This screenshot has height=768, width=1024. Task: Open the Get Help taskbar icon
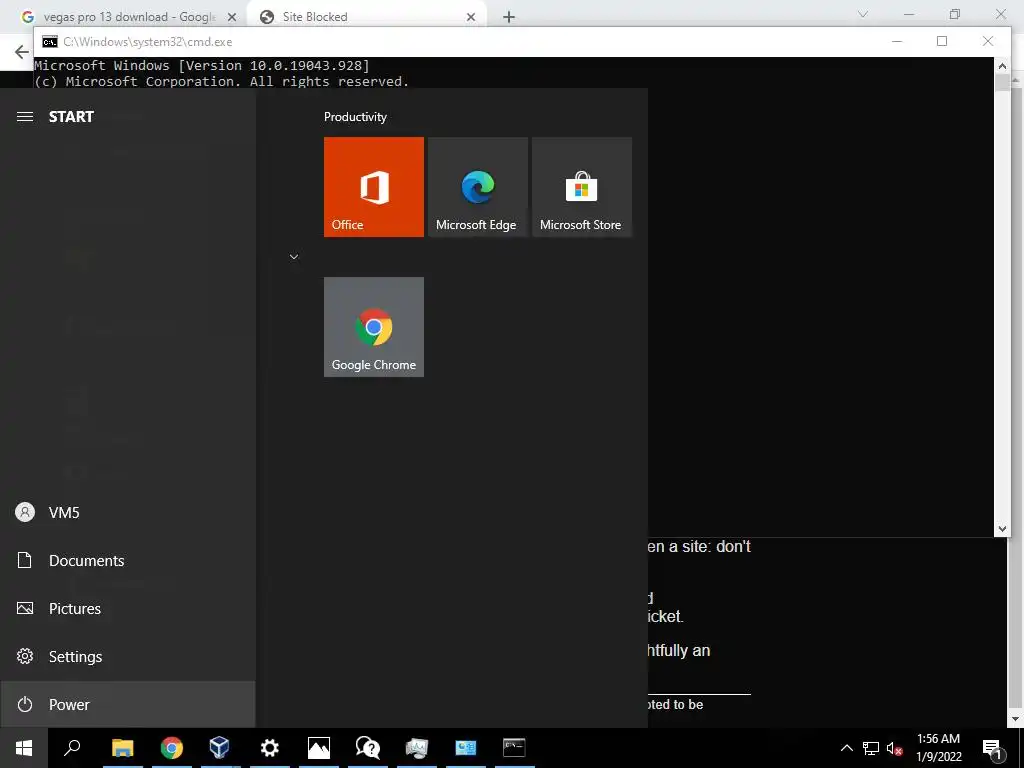pos(368,748)
